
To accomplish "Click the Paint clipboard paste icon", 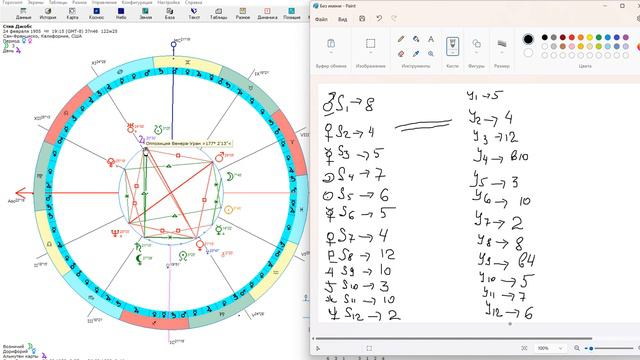I will pos(331,43).
